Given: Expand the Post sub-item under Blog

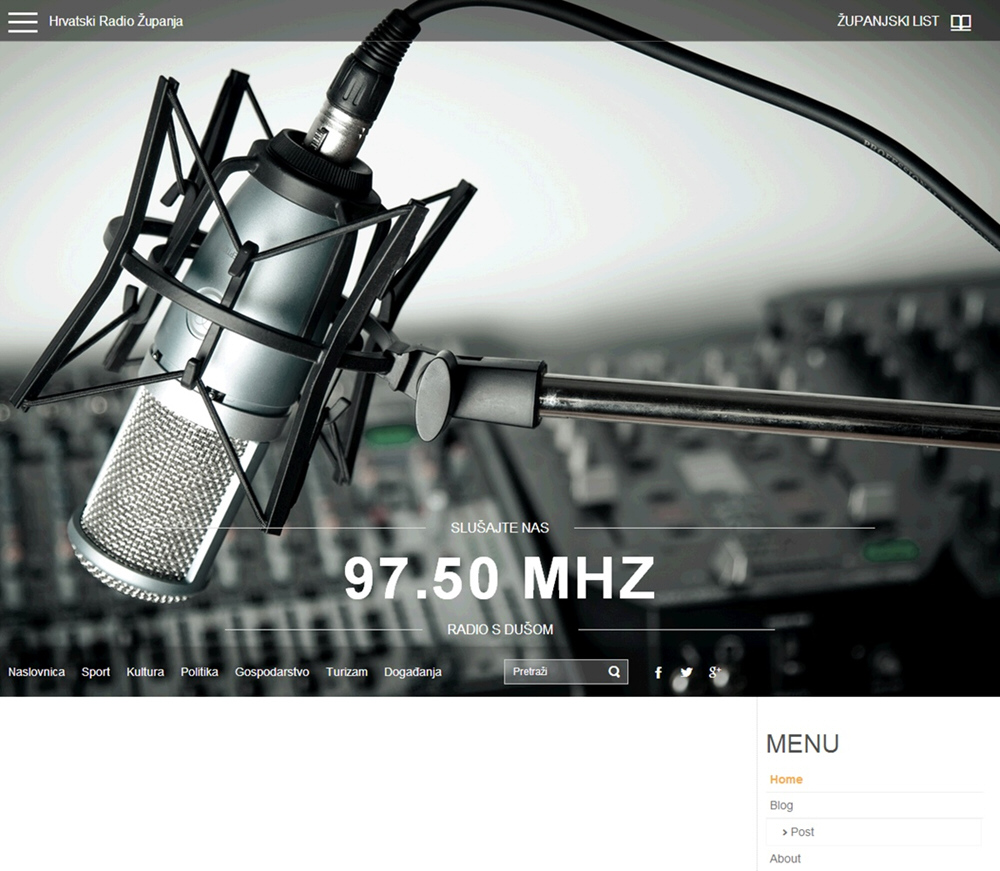Looking at the screenshot, I should [802, 832].
